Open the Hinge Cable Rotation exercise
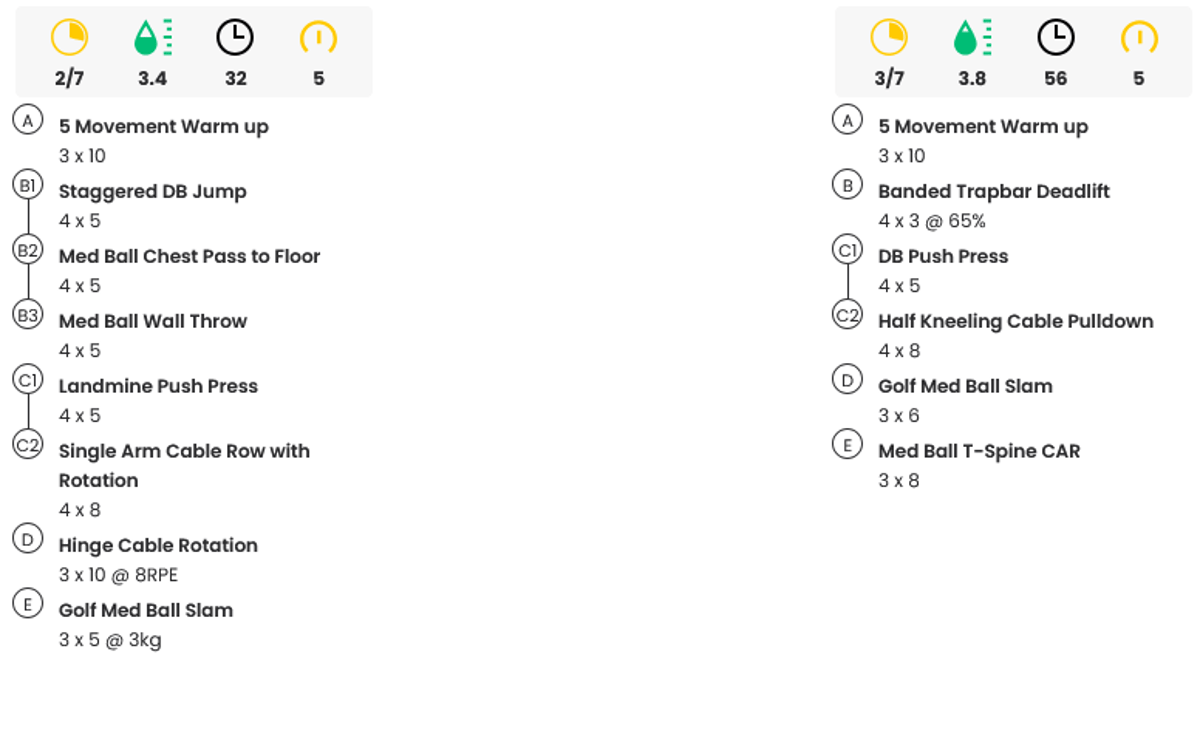The height and width of the screenshot is (742, 1200). [x=158, y=546]
